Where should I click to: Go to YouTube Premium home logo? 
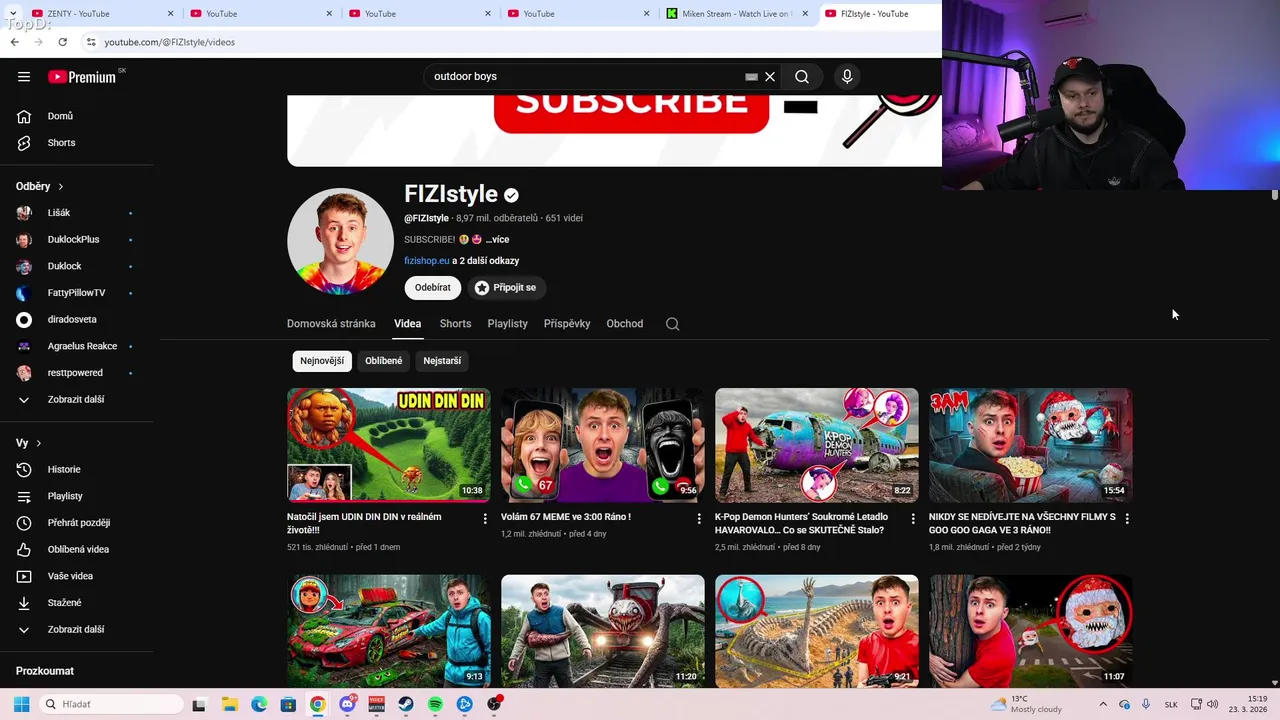pyautogui.click(x=82, y=77)
